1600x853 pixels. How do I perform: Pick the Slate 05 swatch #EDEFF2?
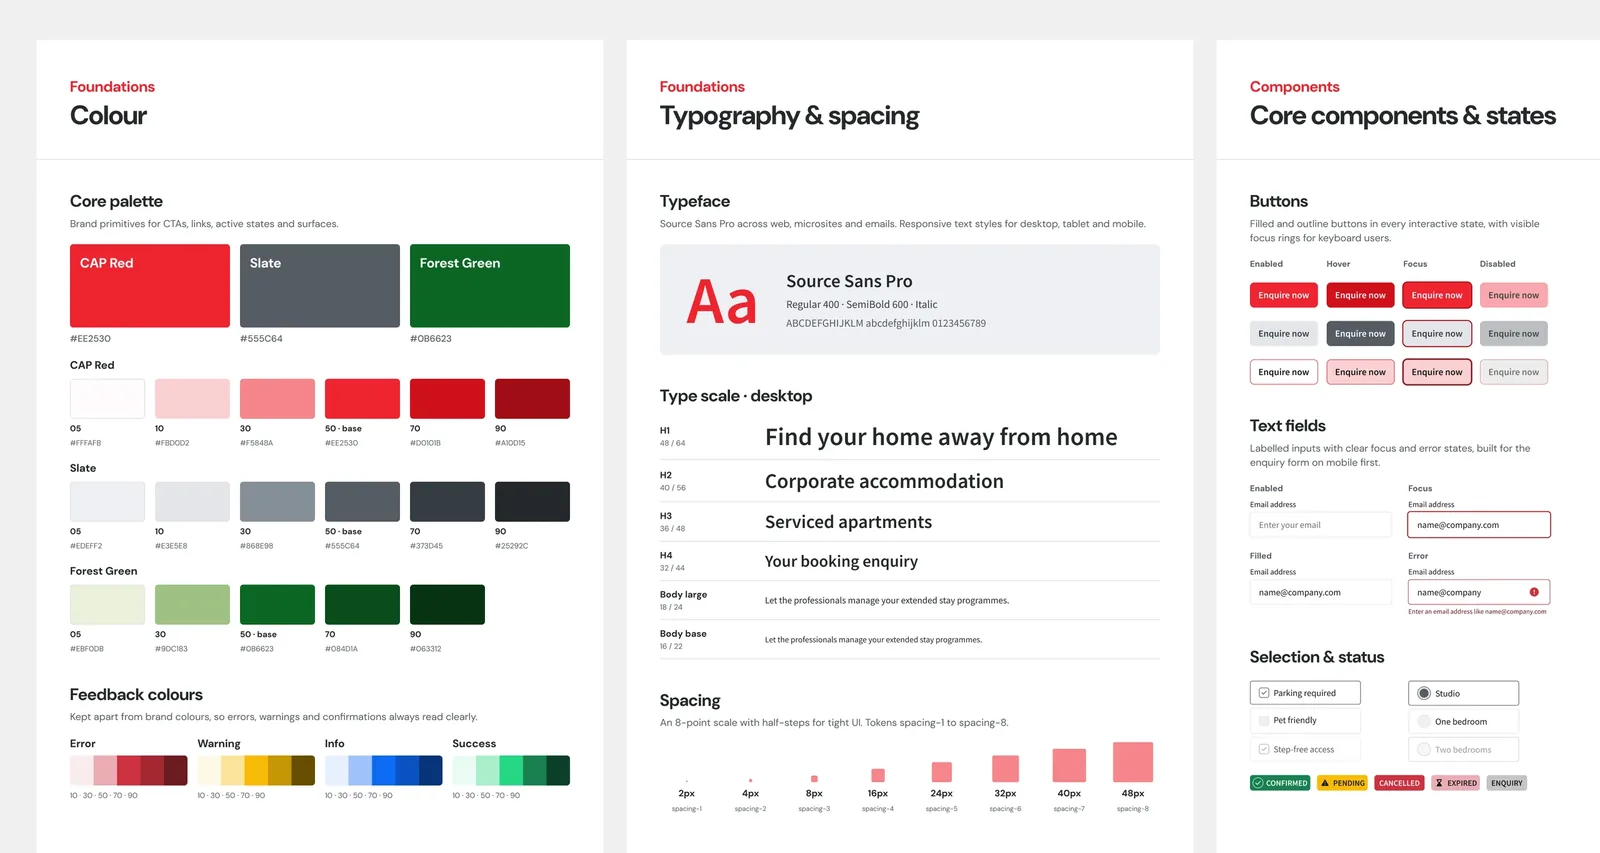[x=107, y=502]
